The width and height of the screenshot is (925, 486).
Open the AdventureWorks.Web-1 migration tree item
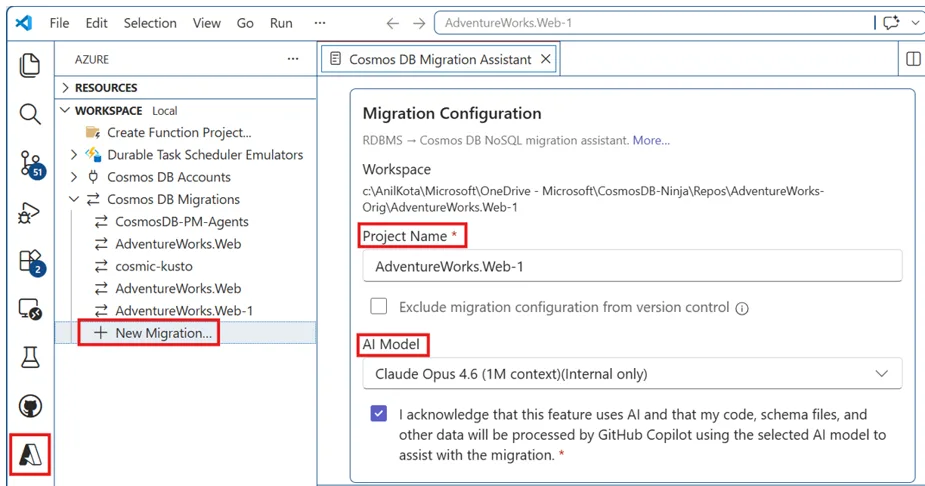pos(186,310)
